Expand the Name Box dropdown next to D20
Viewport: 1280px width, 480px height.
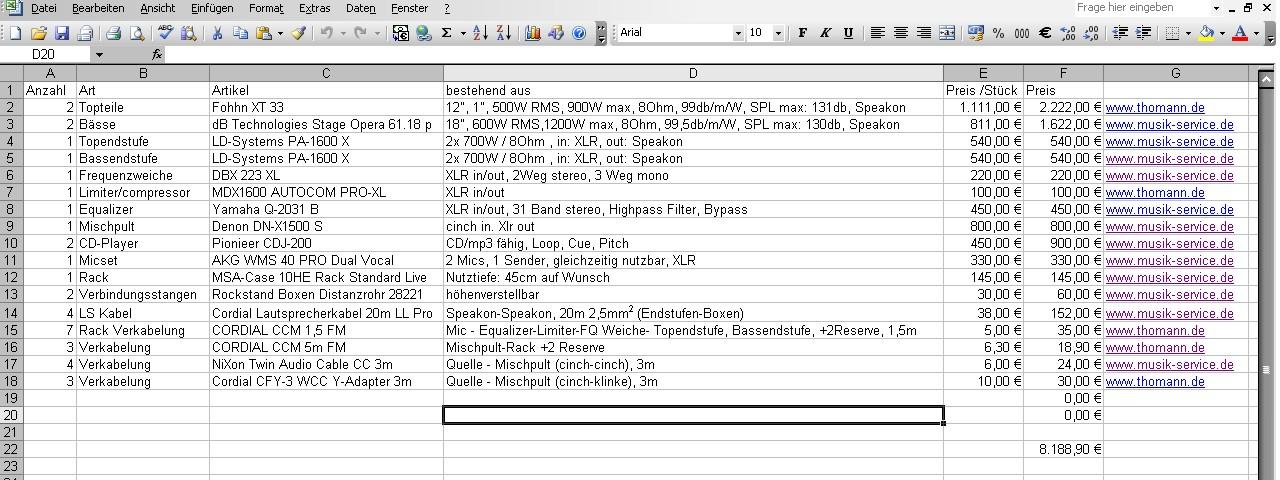[99, 54]
